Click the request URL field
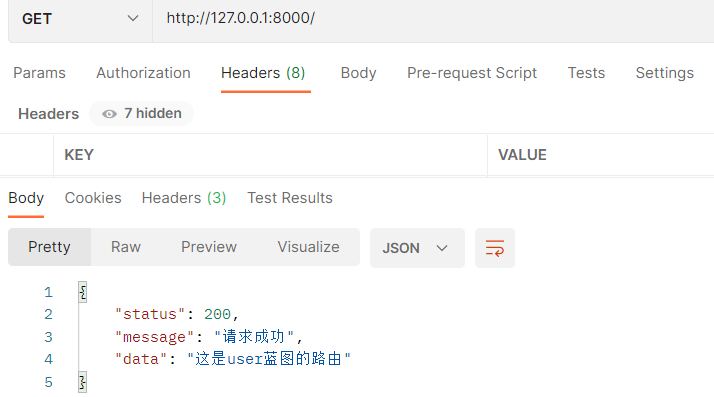714x397 pixels. click(x=433, y=19)
